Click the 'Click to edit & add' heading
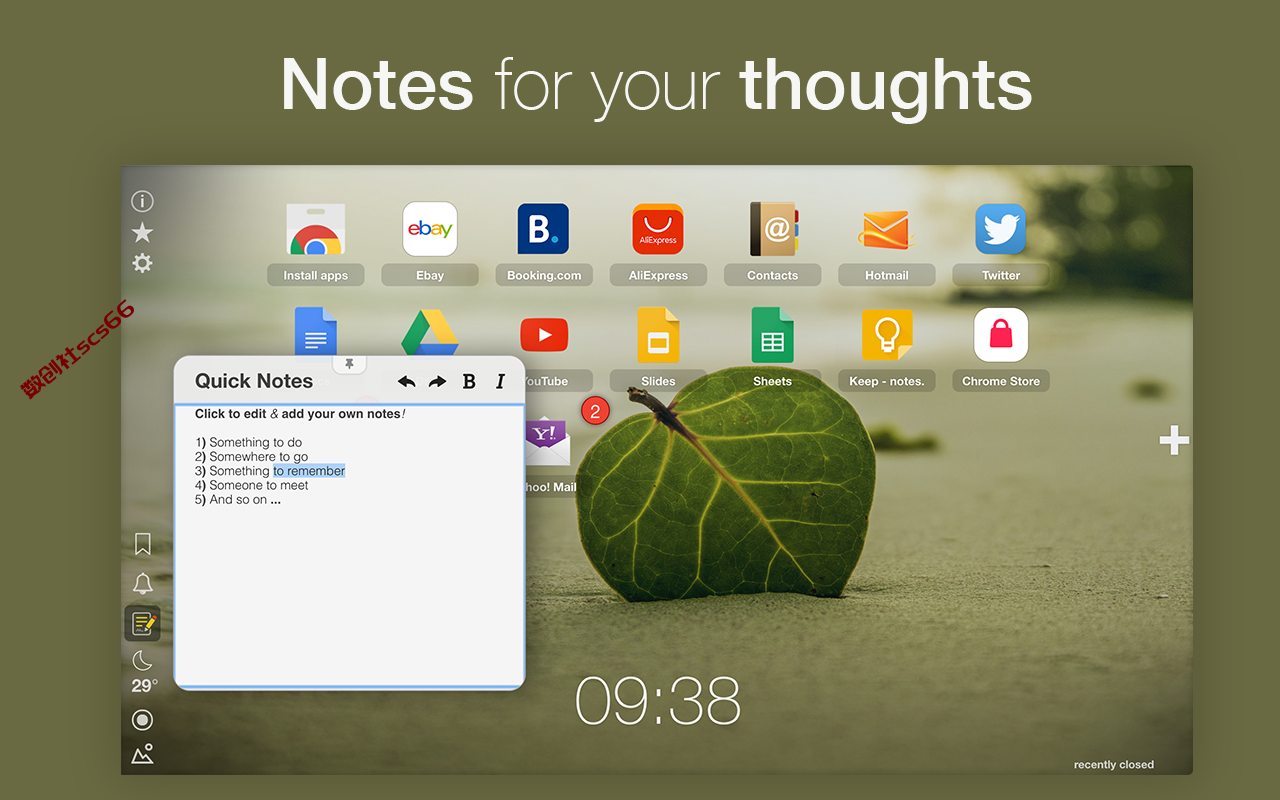The width and height of the screenshot is (1280, 800). click(300, 414)
